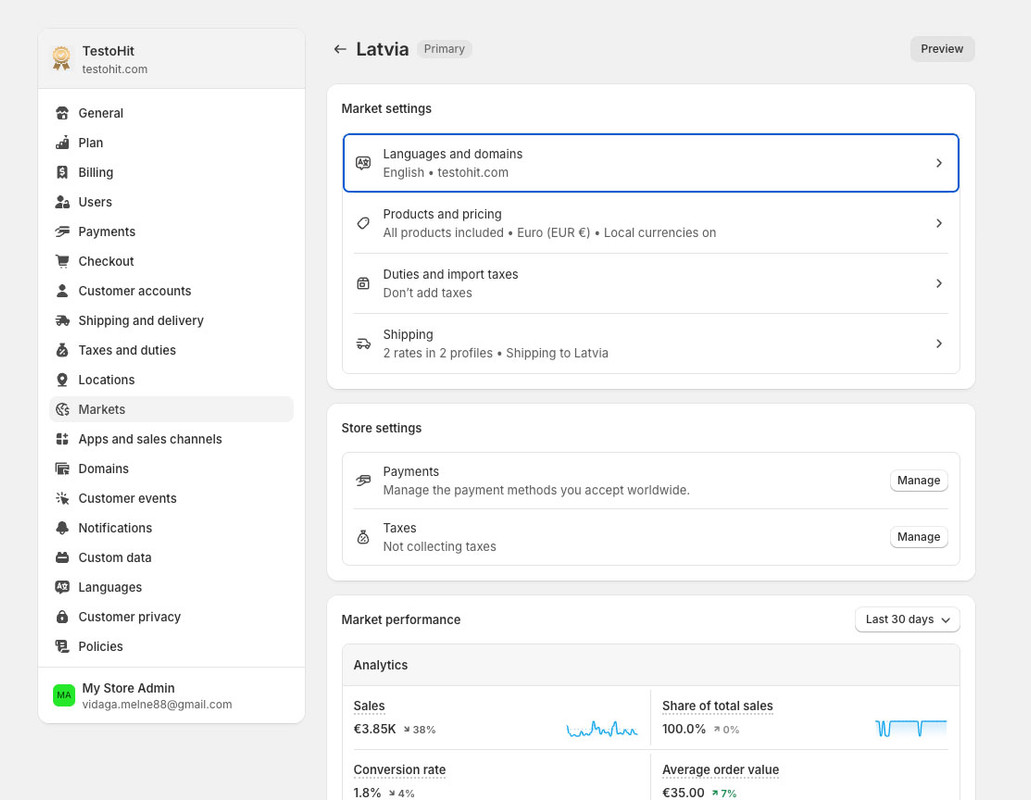Click the Checkout cart icon
The image size is (1031, 800).
tap(62, 262)
